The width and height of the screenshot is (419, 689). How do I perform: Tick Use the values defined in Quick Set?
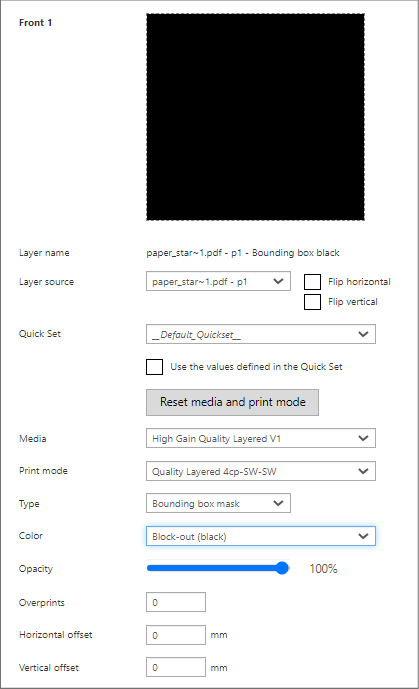[154, 367]
